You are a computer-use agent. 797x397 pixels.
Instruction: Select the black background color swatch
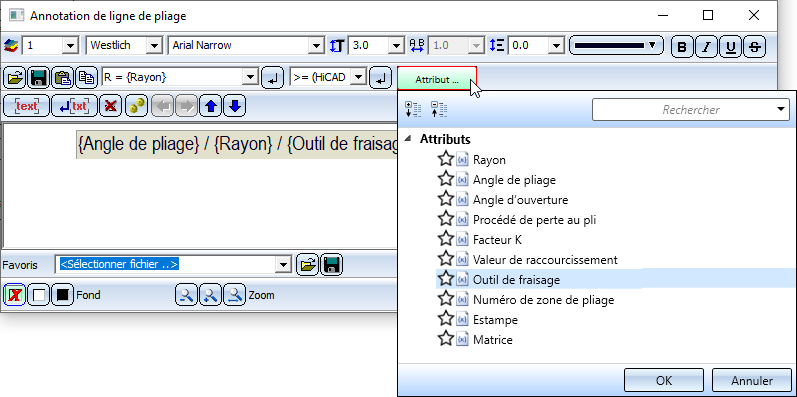(x=63, y=295)
